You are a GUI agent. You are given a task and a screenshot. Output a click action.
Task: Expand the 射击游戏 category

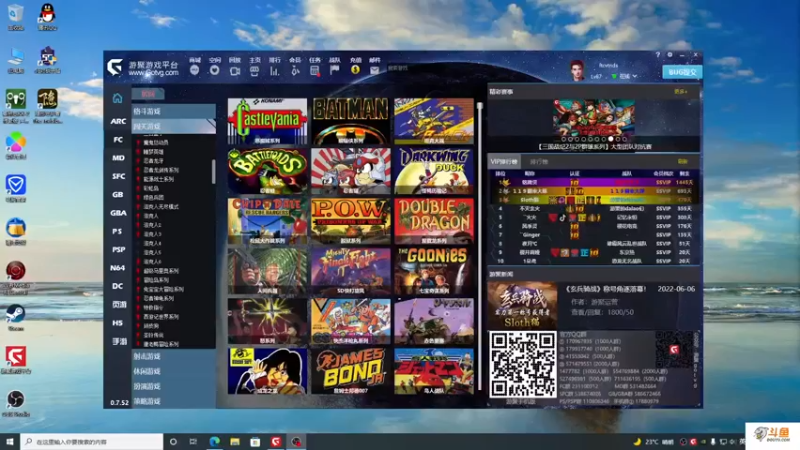pyautogui.click(x=173, y=356)
